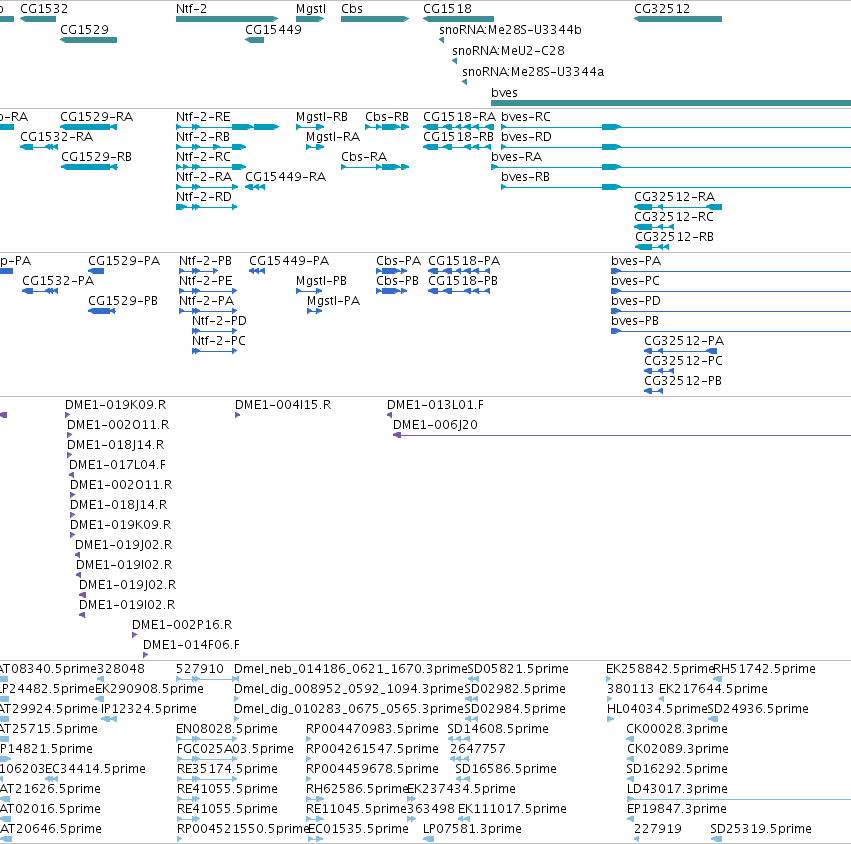The height and width of the screenshot is (844, 851).
Task: Select the CG1529-RB transcript label
Action: [x=96, y=157]
